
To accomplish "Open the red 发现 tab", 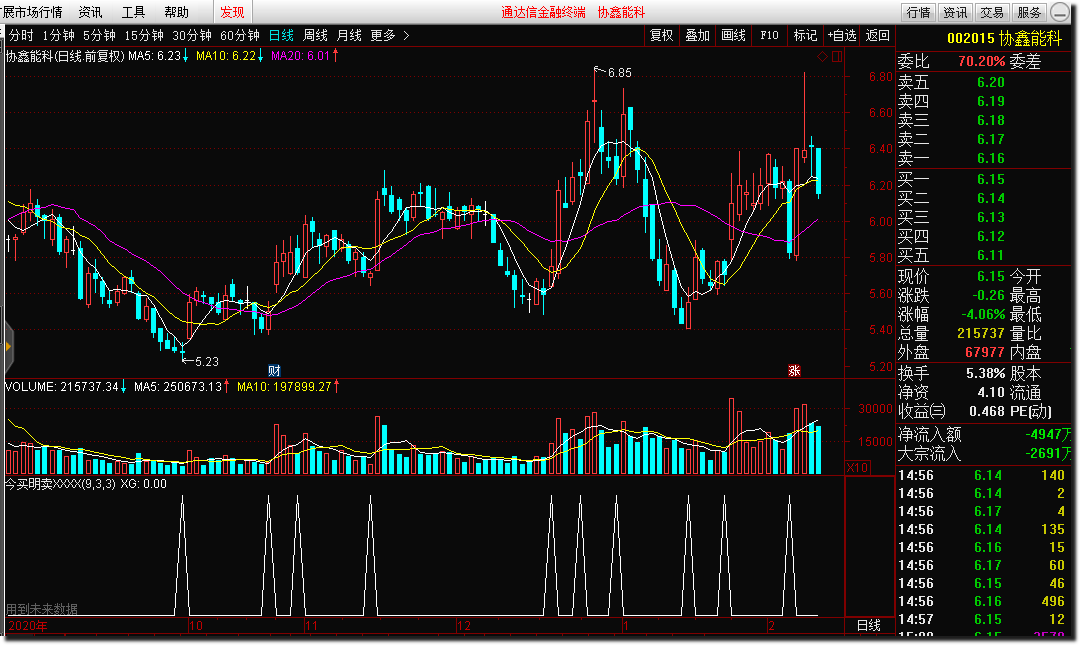I will [x=232, y=12].
